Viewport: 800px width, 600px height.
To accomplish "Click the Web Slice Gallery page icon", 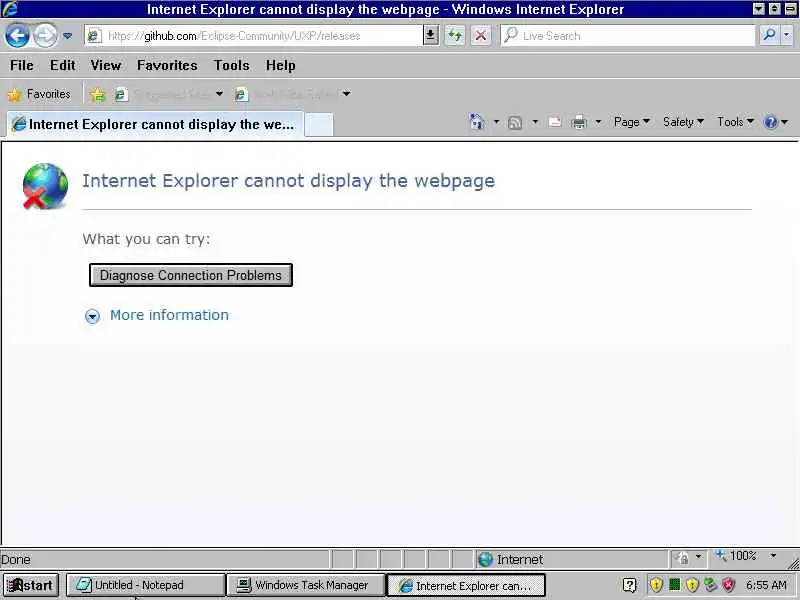I will (241, 94).
